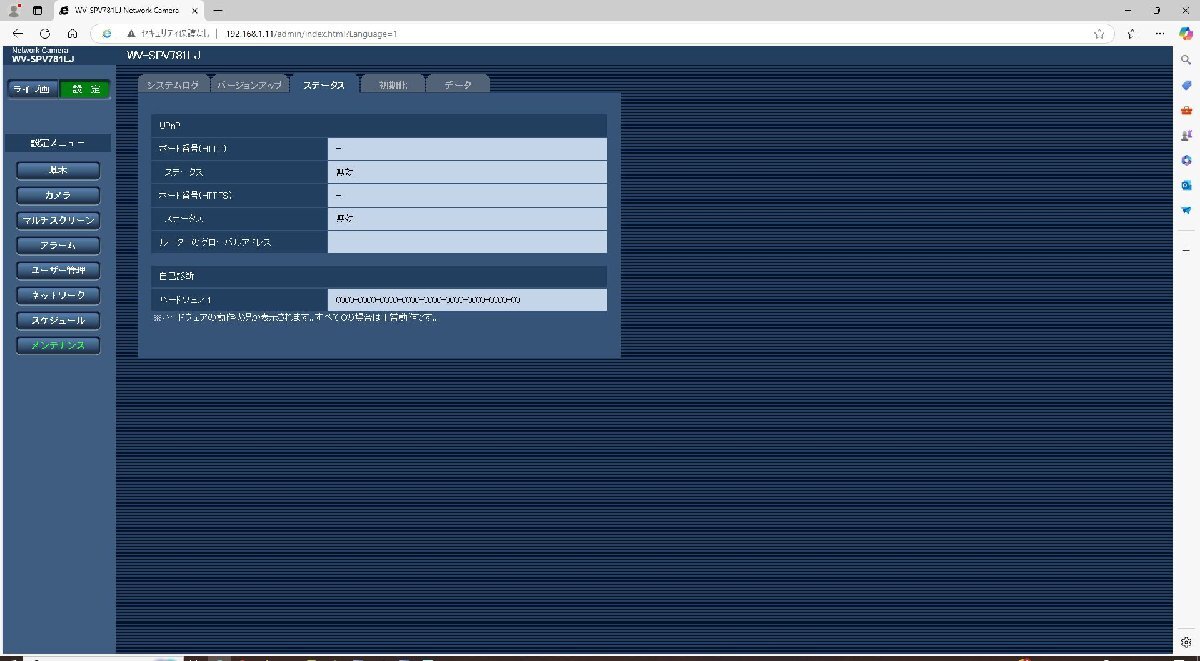This screenshot has width=1200, height=661.
Task: Add page to favorites with star icon
Action: pos(1099,33)
